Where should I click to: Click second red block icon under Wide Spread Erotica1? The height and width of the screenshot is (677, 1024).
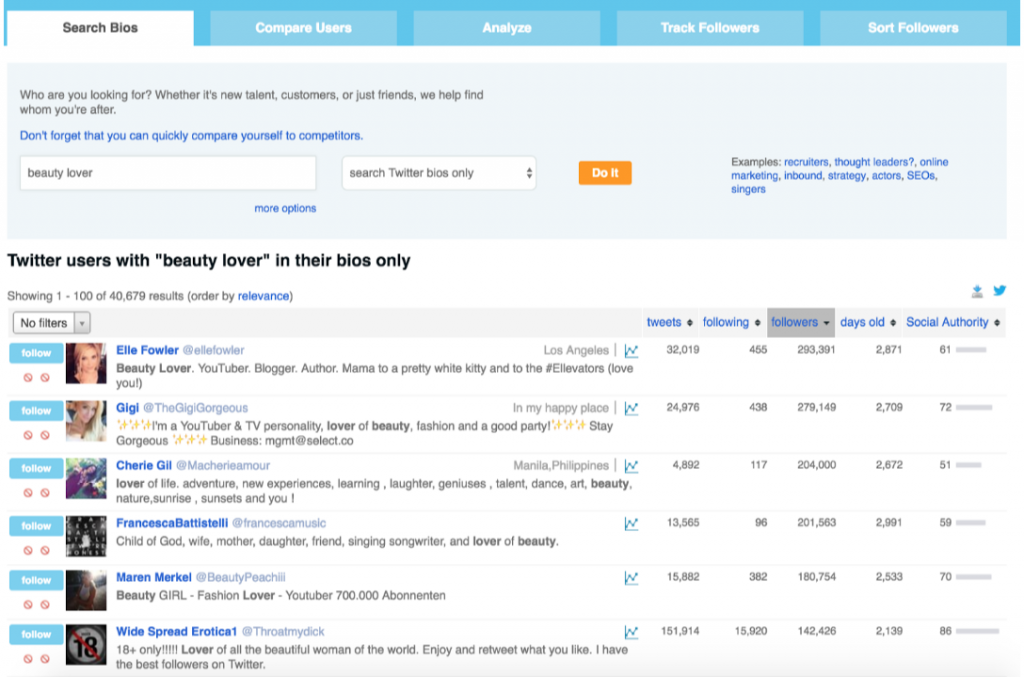[x=45, y=658]
